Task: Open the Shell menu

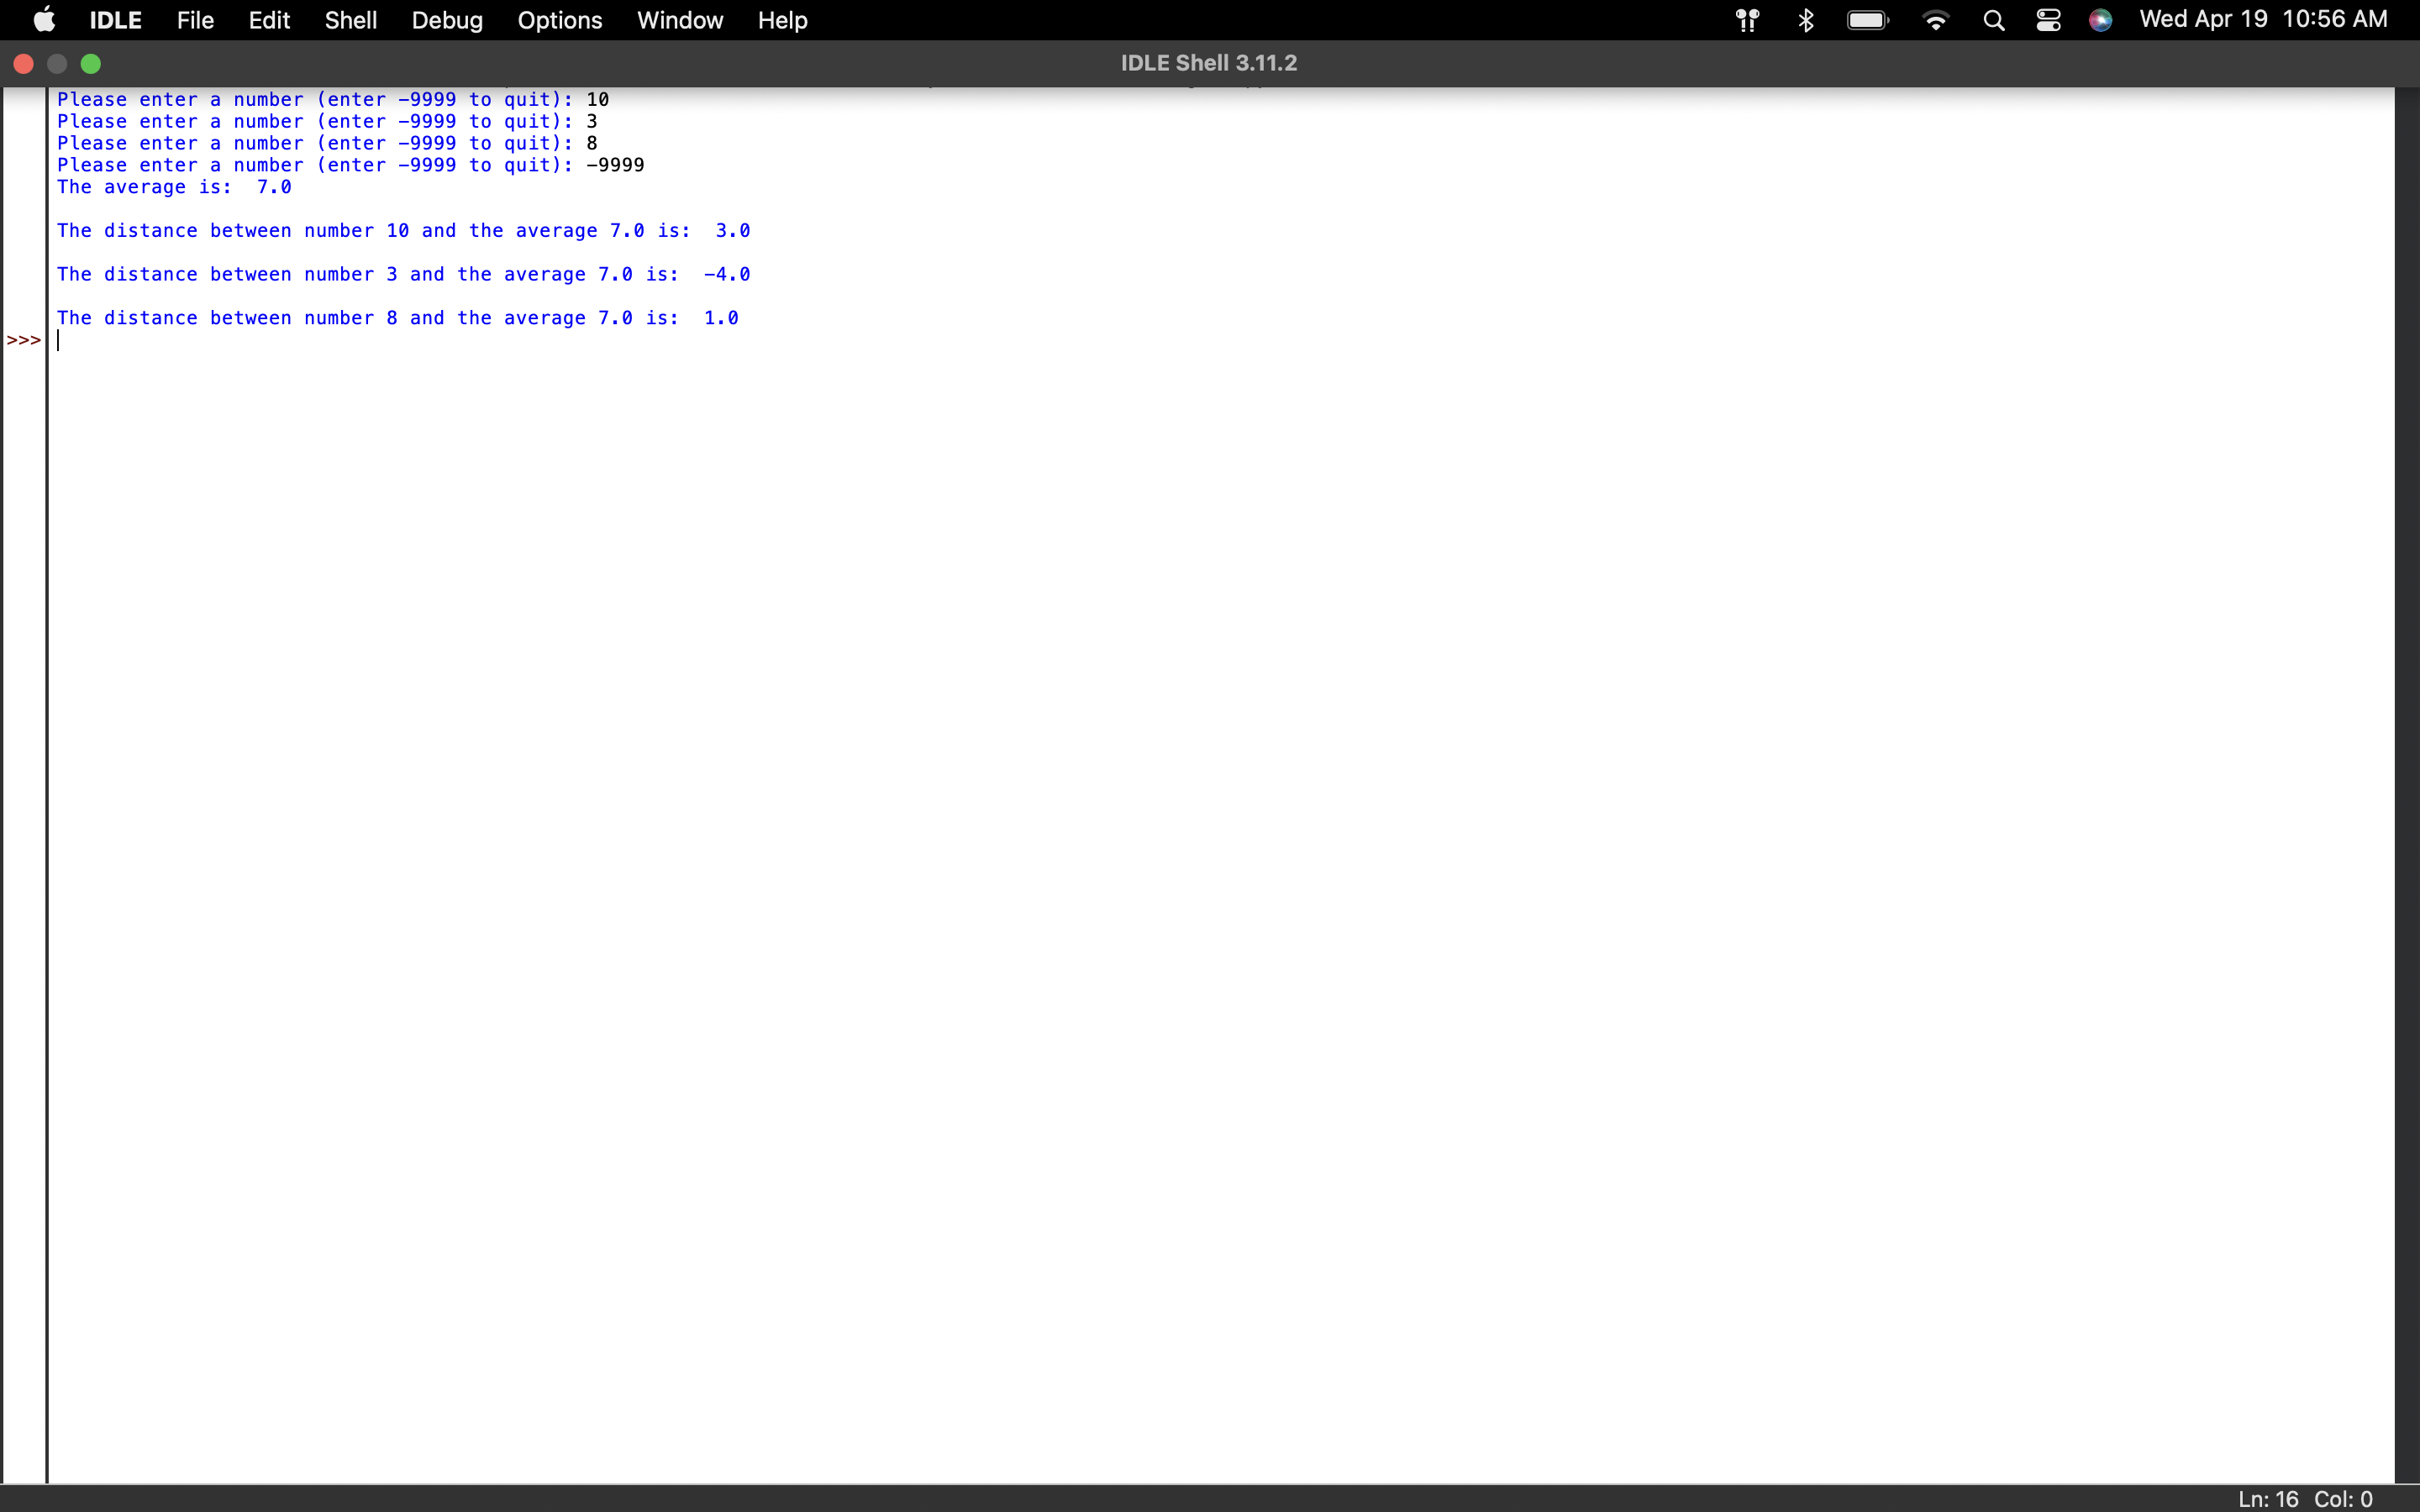Action: tap(350, 20)
